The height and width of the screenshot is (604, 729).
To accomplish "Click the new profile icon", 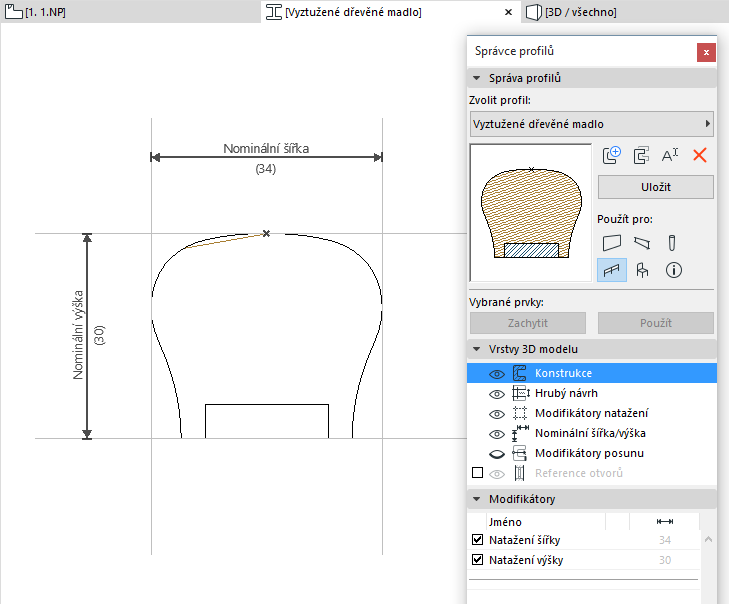I will pyautogui.click(x=612, y=155).
